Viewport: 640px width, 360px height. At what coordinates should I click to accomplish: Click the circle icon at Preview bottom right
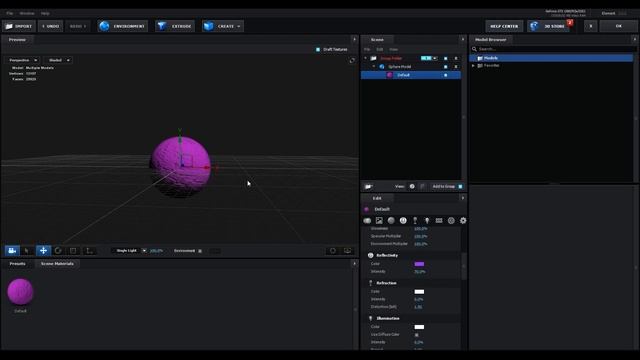point(333,251)
